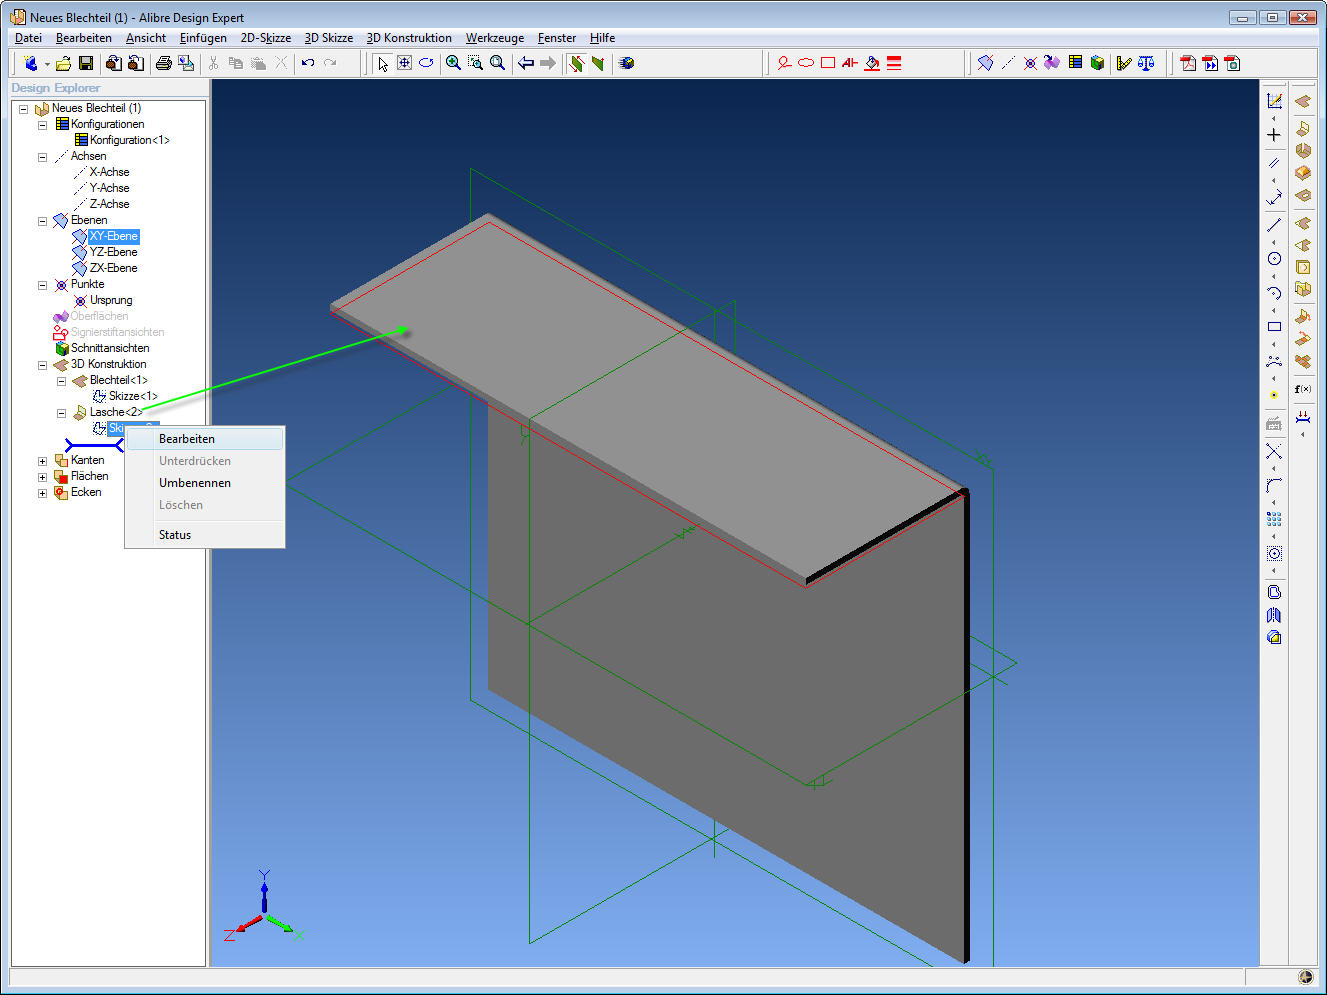
Task: Select the arrow Select tool
Action: [x=382, y=63]
